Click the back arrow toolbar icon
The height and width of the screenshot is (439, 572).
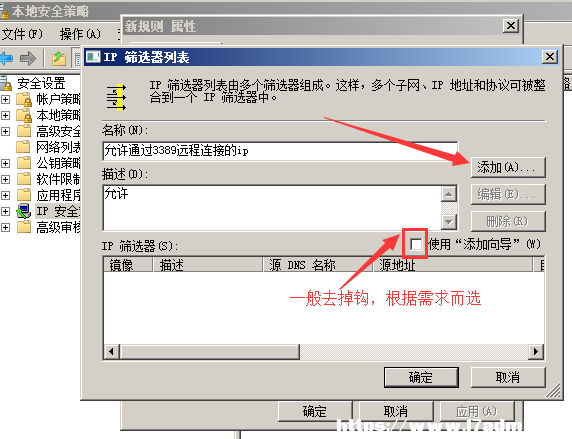click(6, 58)
